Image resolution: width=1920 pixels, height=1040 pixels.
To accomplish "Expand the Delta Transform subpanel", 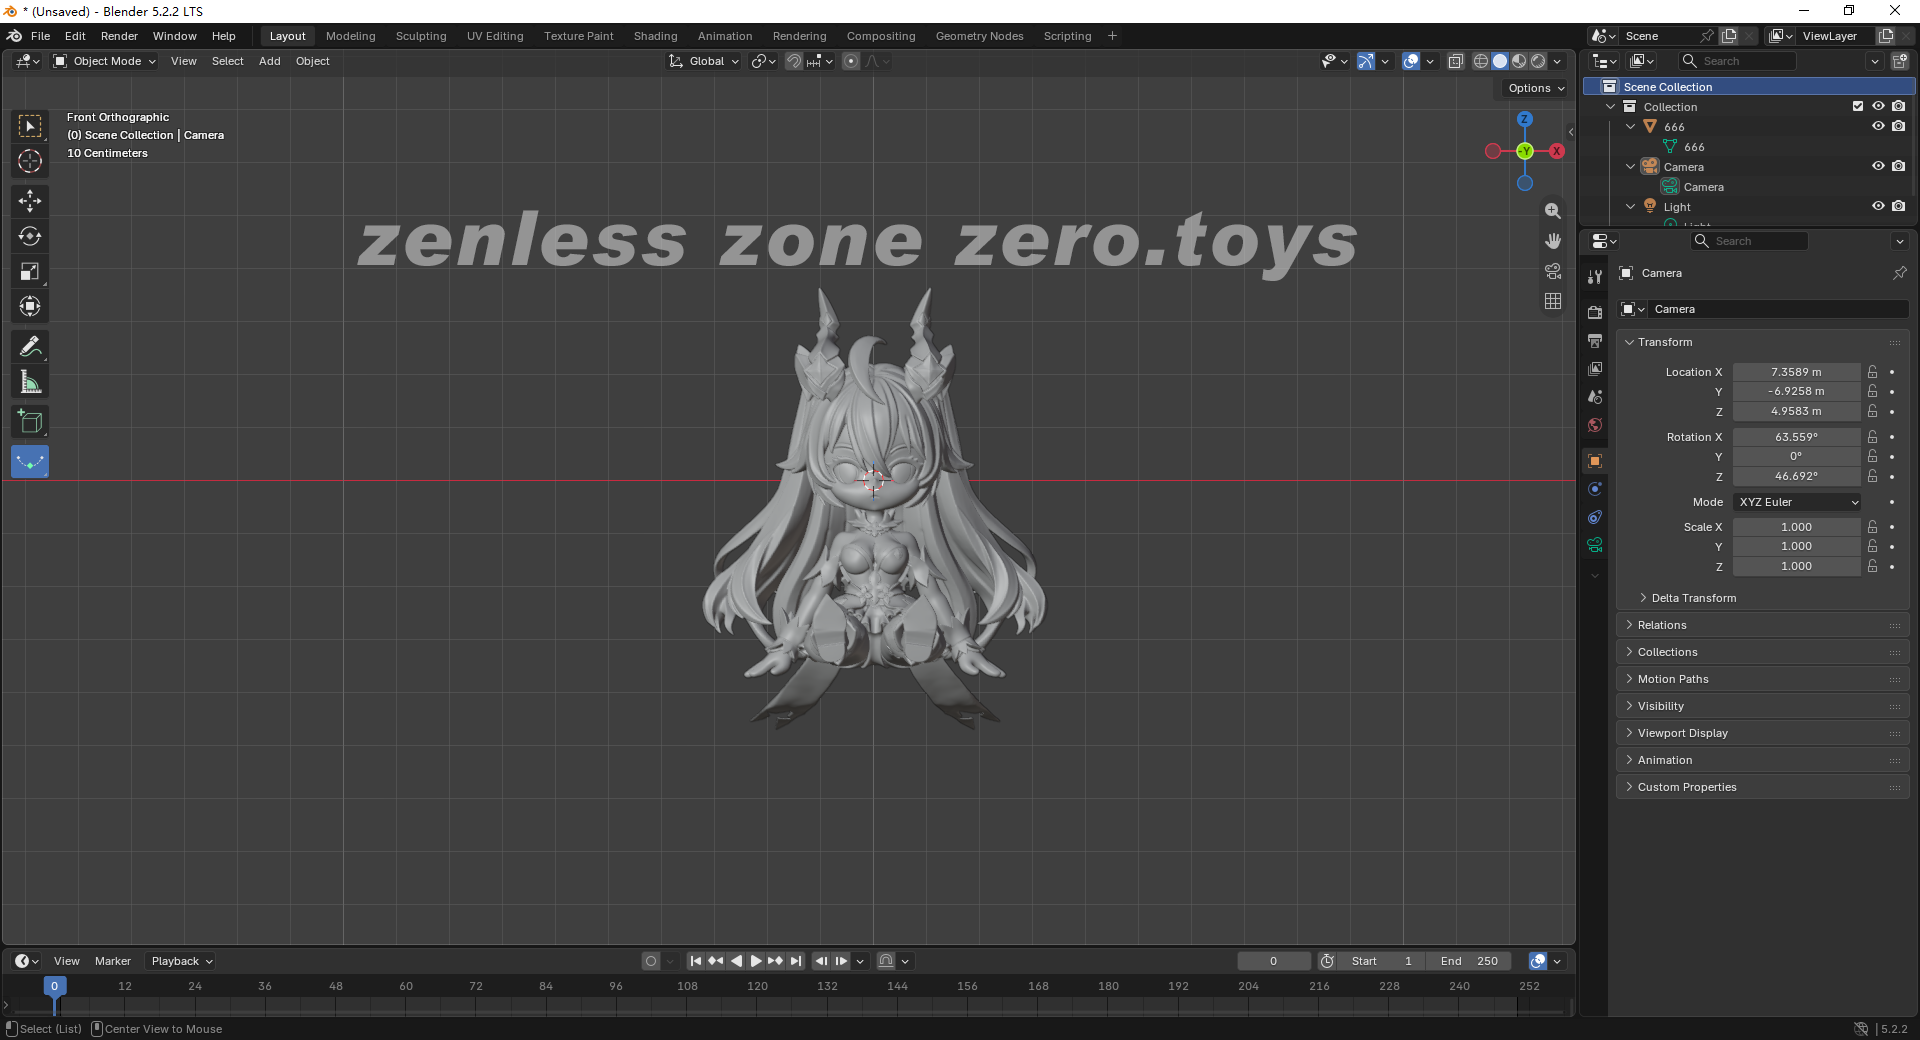I will [1693, 598].
